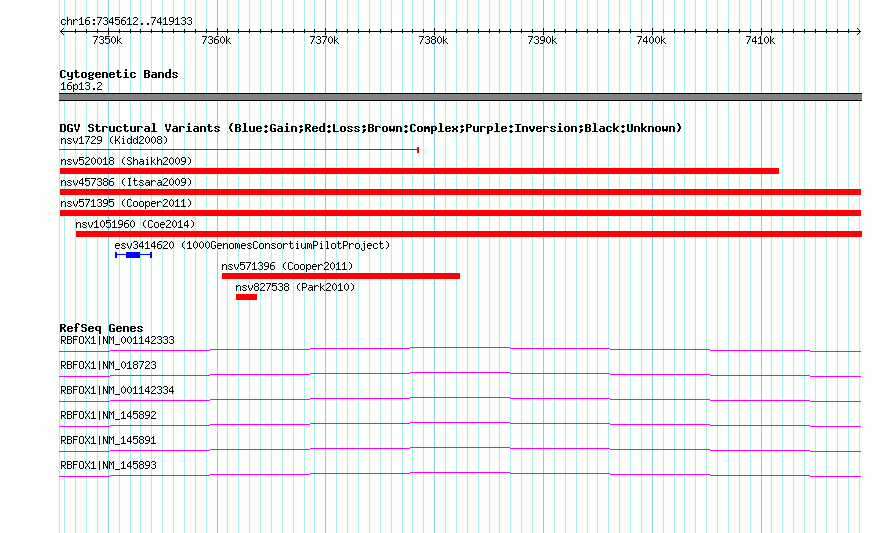Click the 7390k ruler mark

click(542, 40)
